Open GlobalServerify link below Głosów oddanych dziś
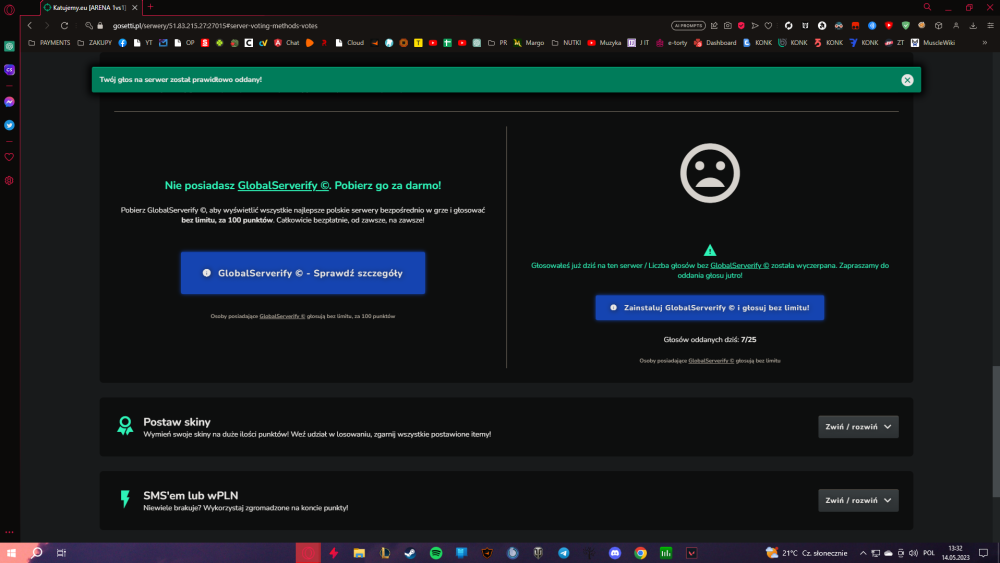The width and height of the screenshot is (1000, 563). pos(711,361)
